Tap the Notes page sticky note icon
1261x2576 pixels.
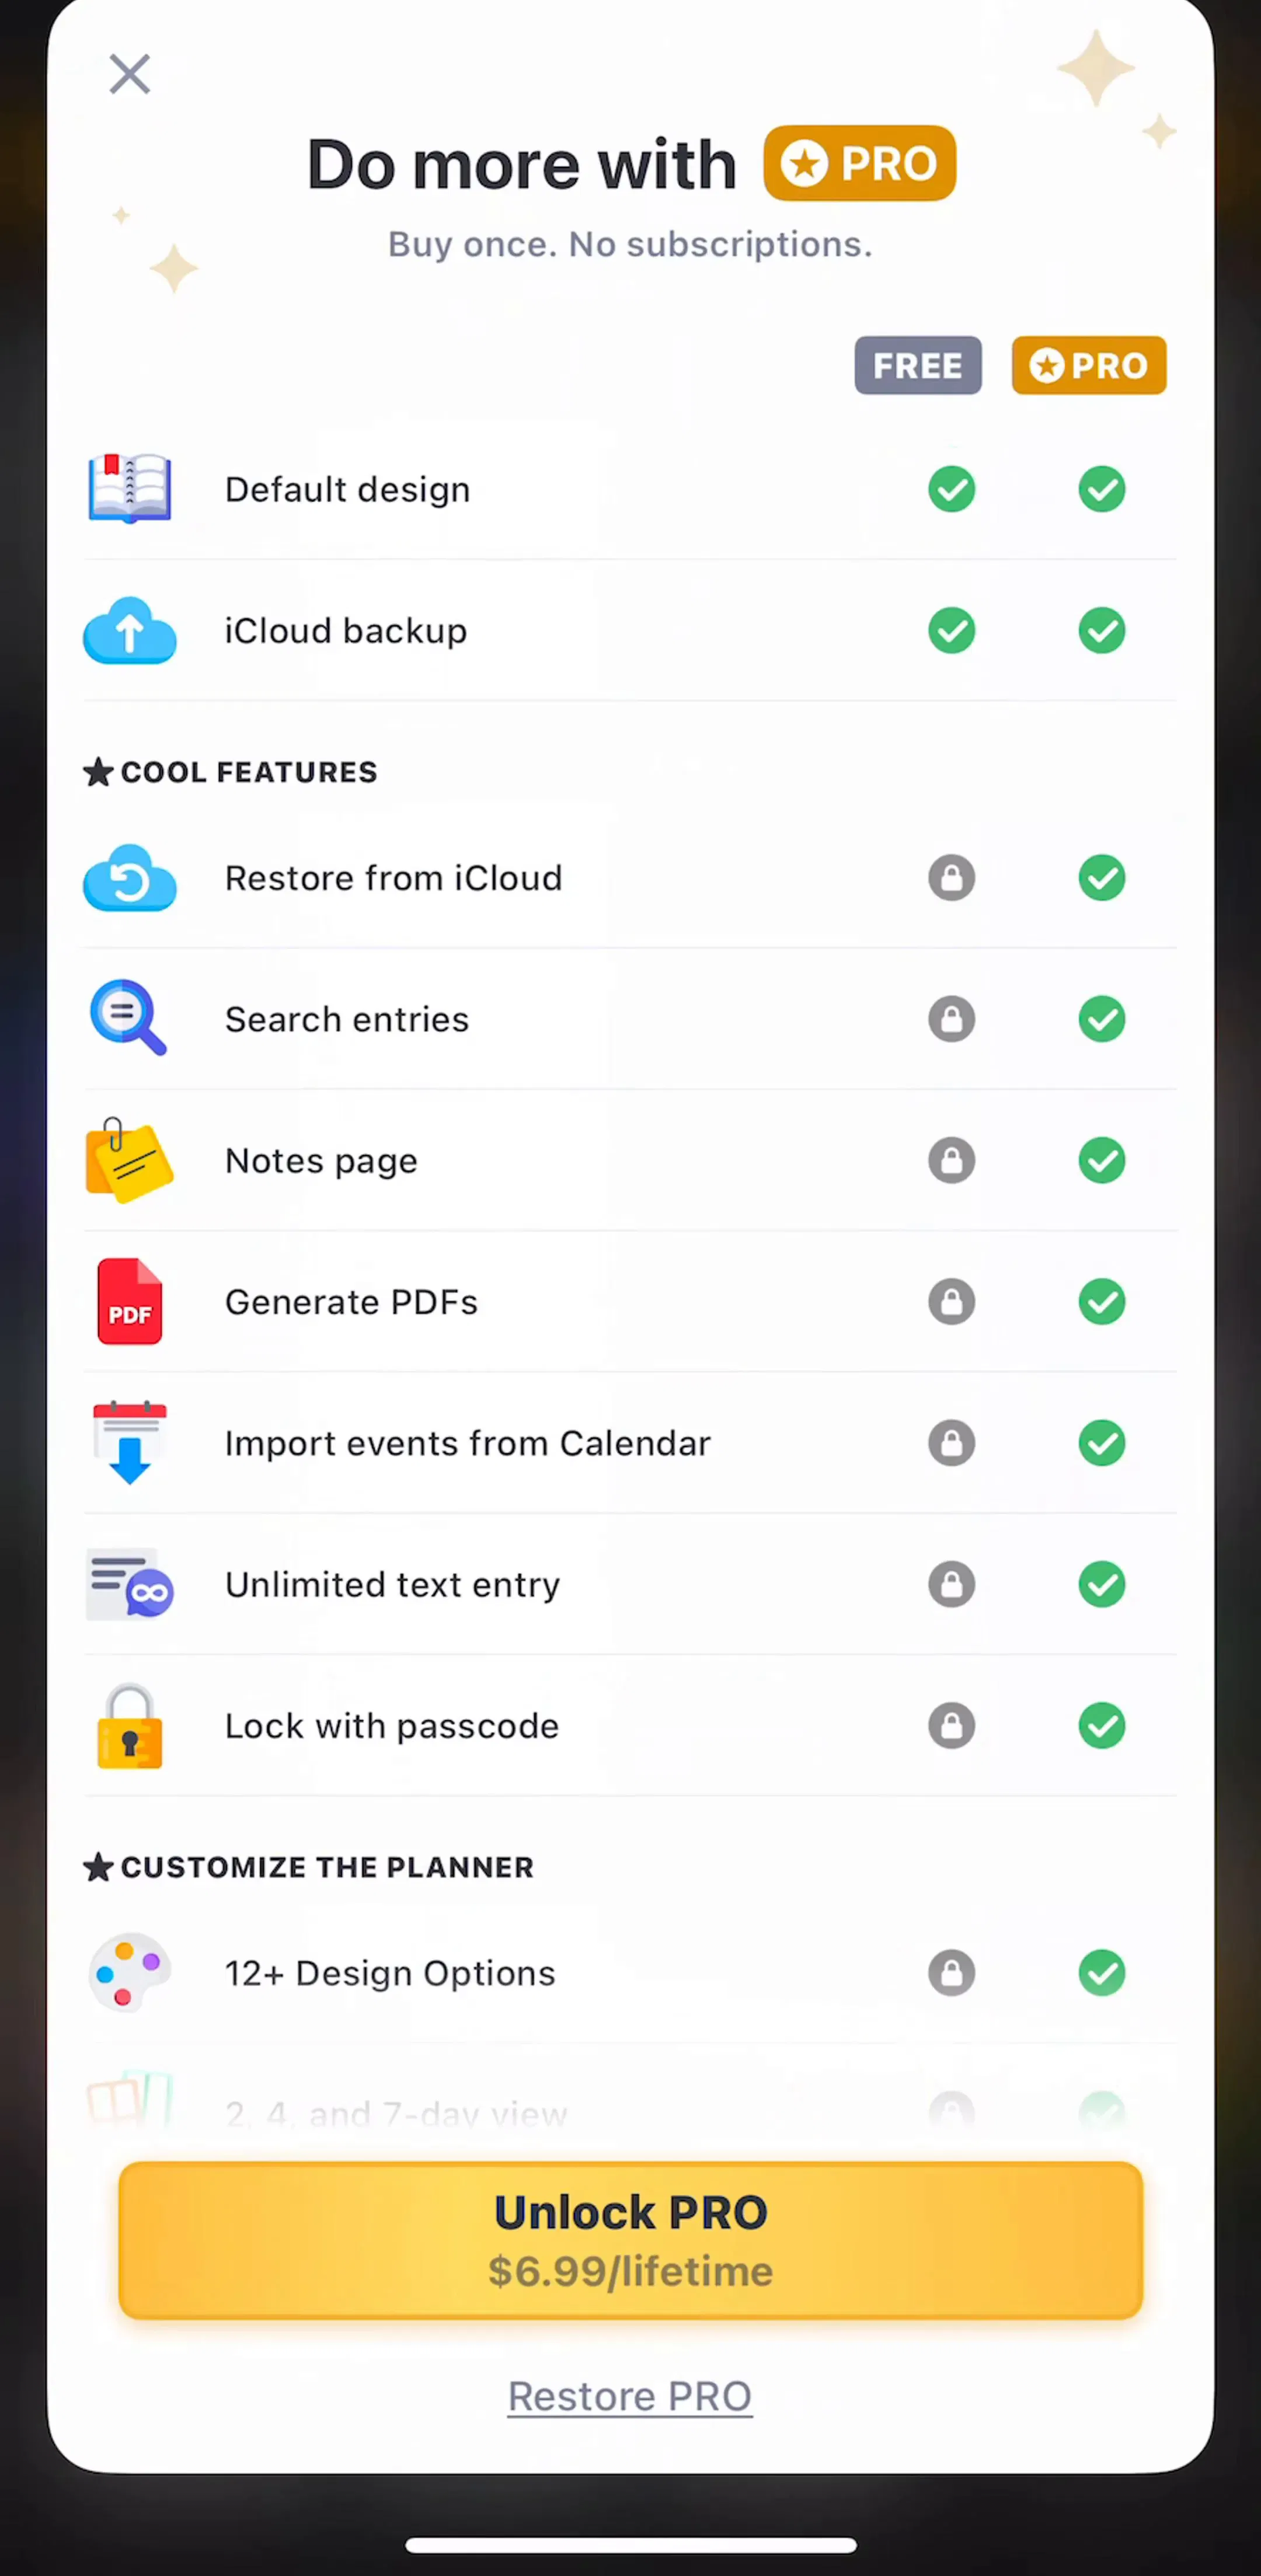[x=129, y=1160]
